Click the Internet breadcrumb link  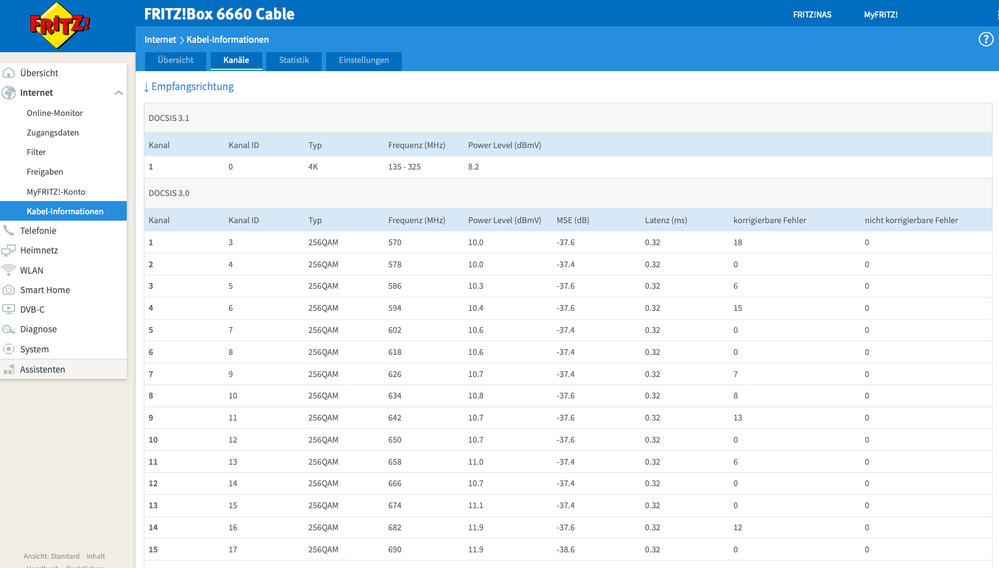pos(160,39)
